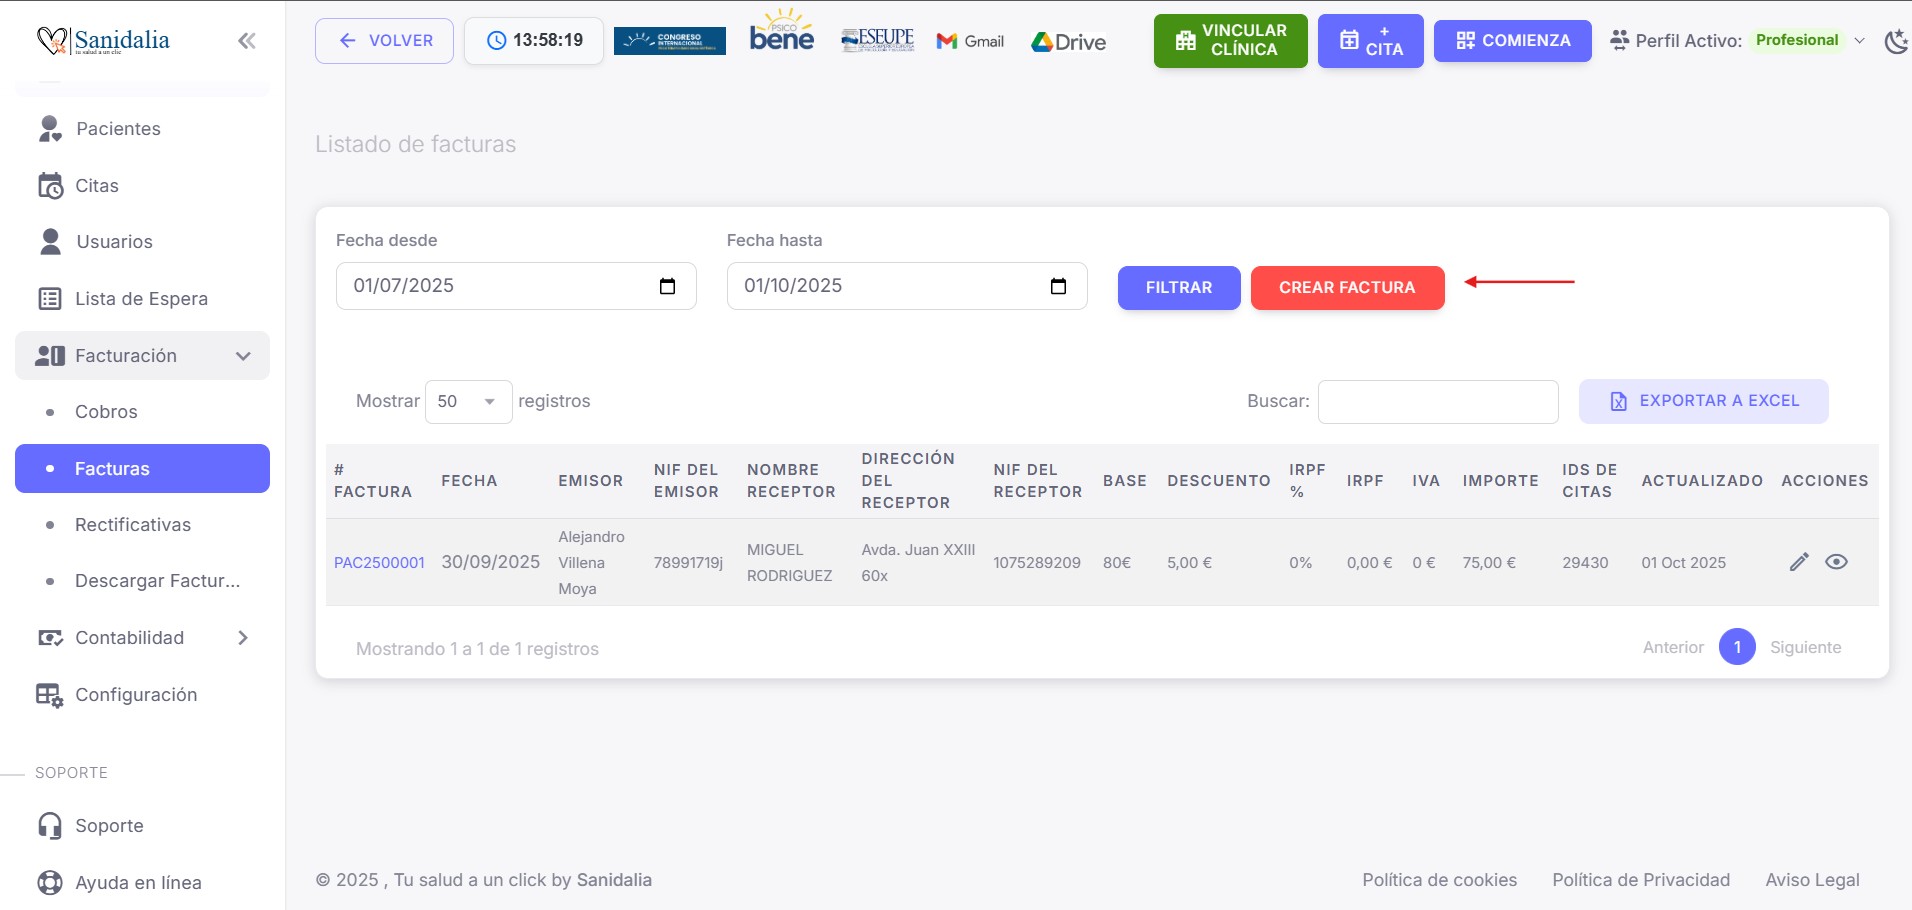
Task: Open invoice link PAC2500001
Action: (x=379, y=563)
